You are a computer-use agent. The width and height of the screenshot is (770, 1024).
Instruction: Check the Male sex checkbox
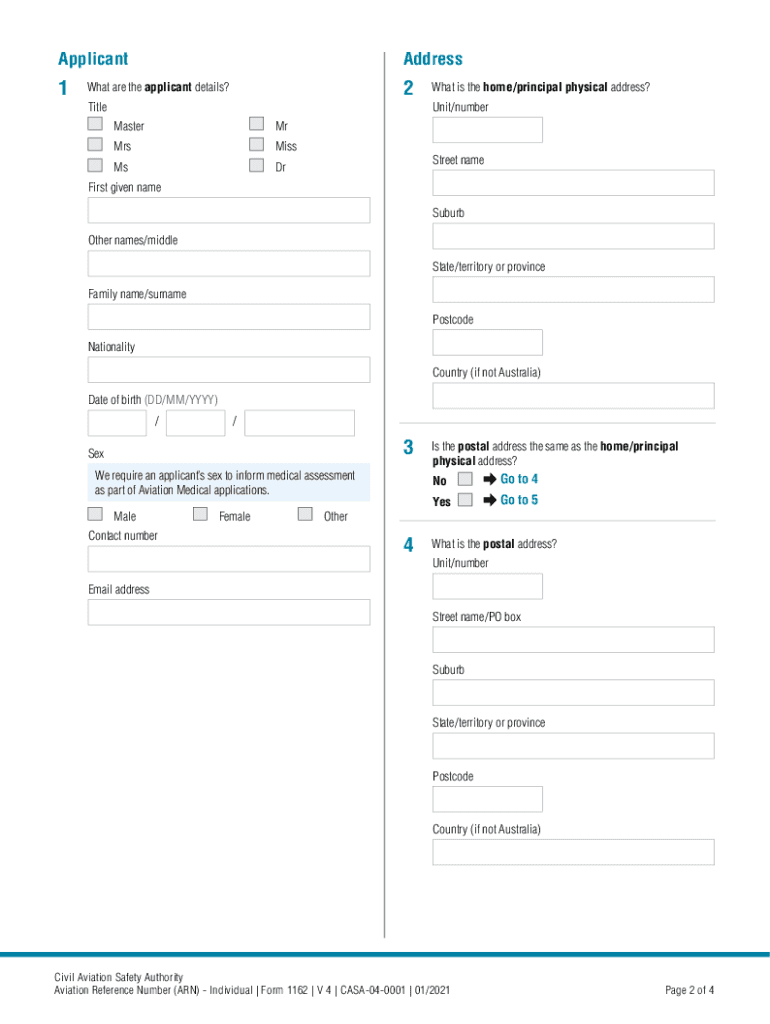point(95,514)
